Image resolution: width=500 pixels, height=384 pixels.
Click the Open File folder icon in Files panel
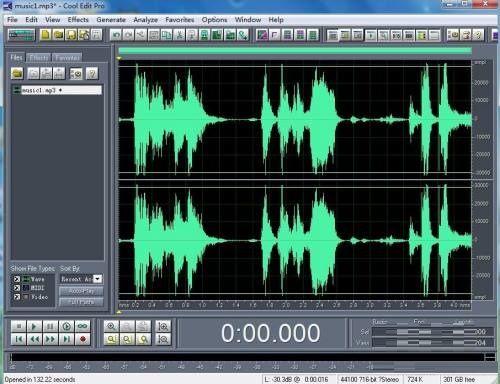pos(17,73)
